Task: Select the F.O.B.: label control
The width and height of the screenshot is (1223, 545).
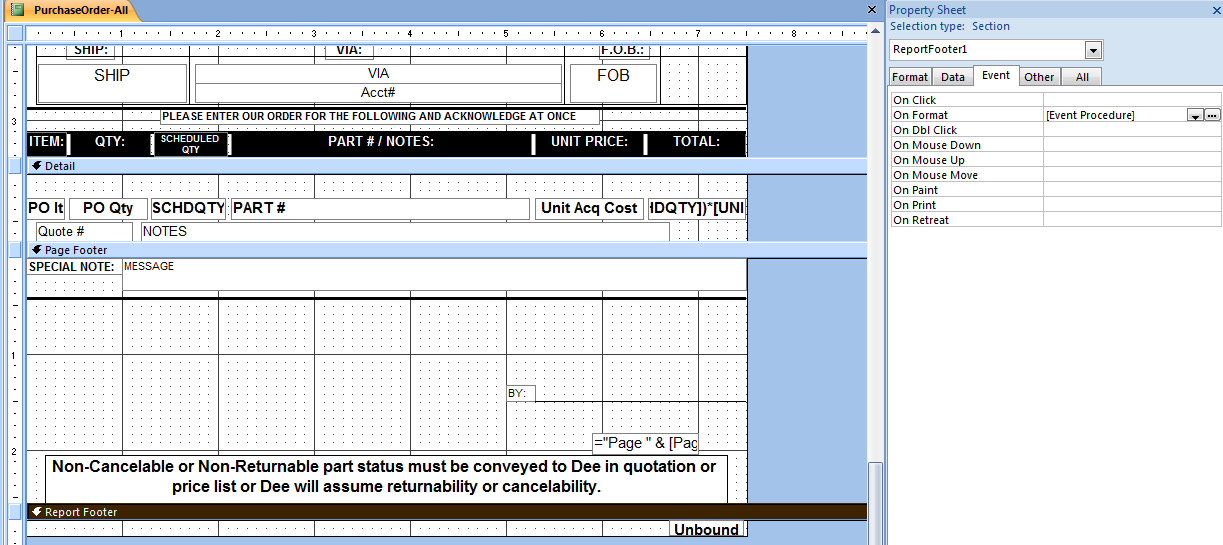Action: (x=623, y=50)
